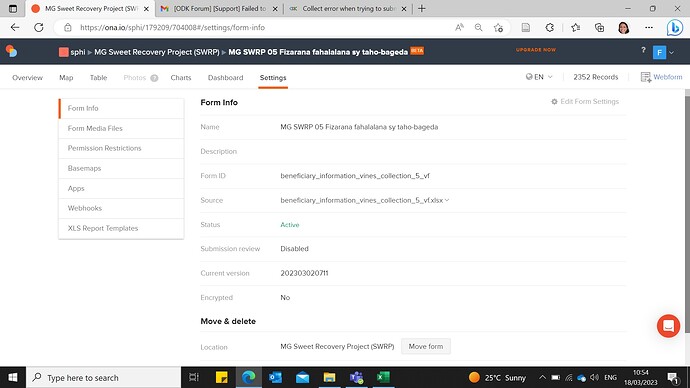Image resolution: width=690 pixels, height=388 pixels.
Task: Add this page to favorites star
Action: click(x=498, y=27)
